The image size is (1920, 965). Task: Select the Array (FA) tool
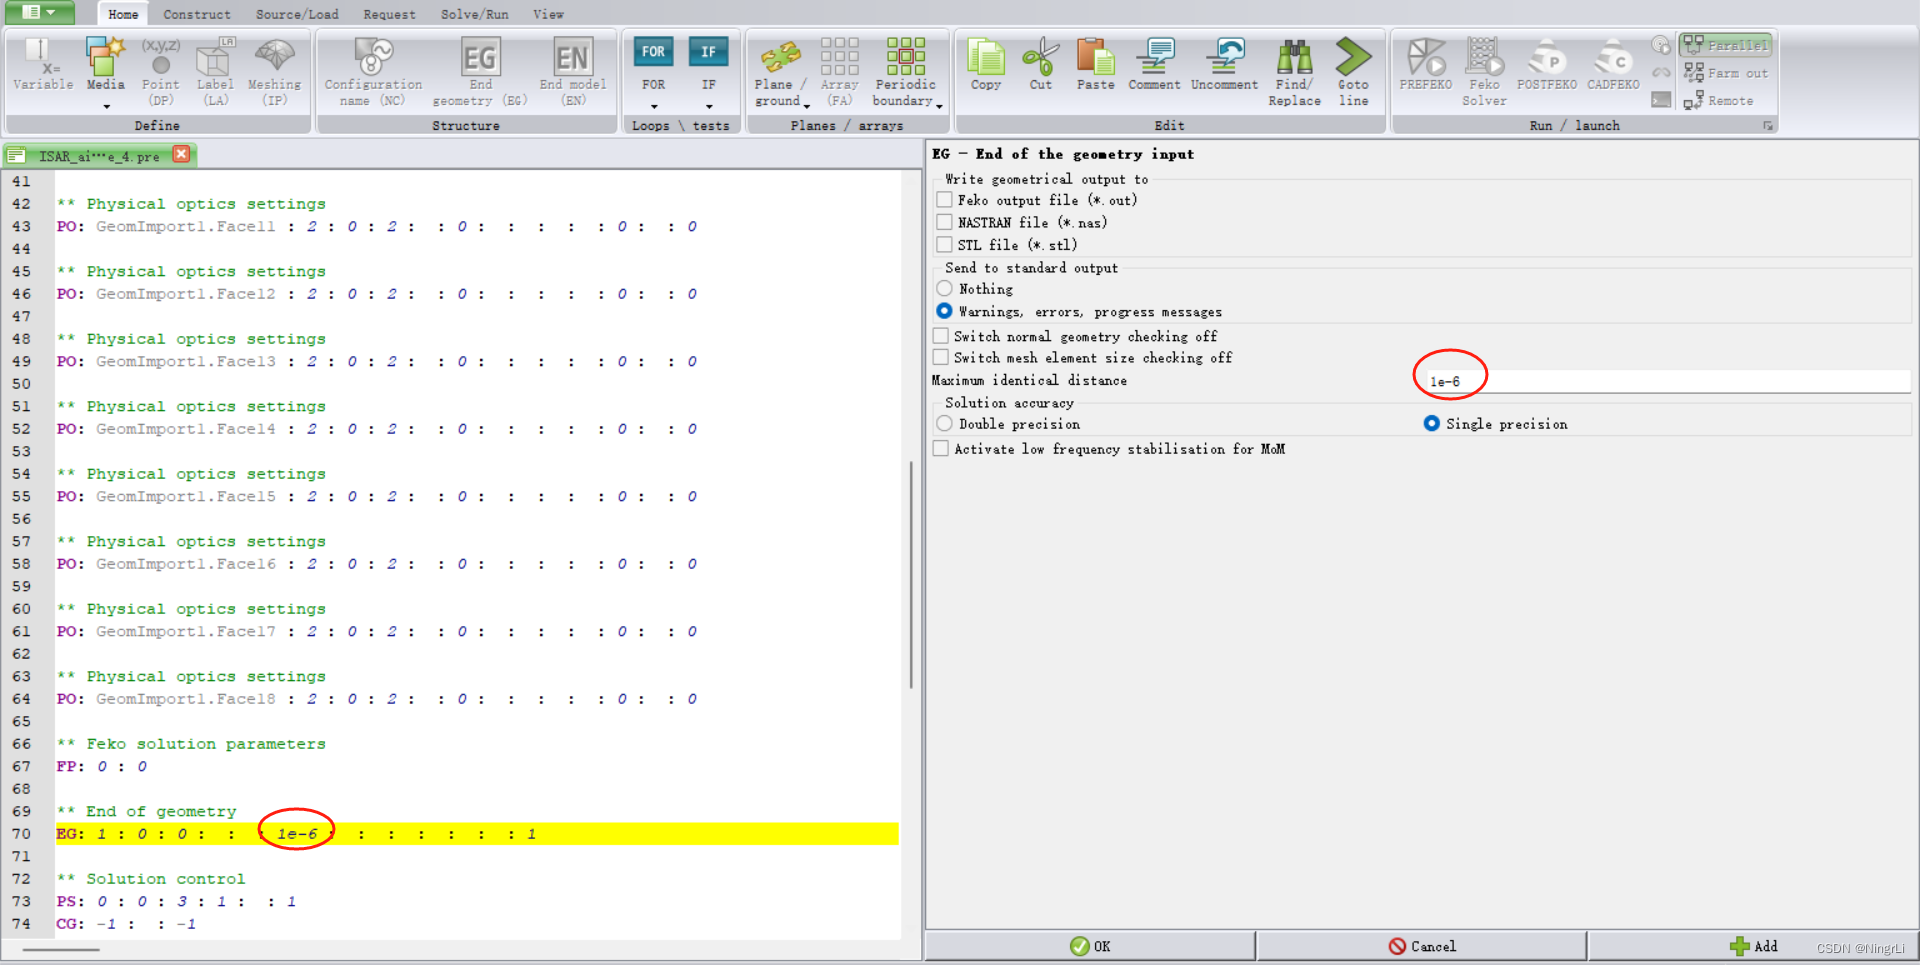[839, 71]
